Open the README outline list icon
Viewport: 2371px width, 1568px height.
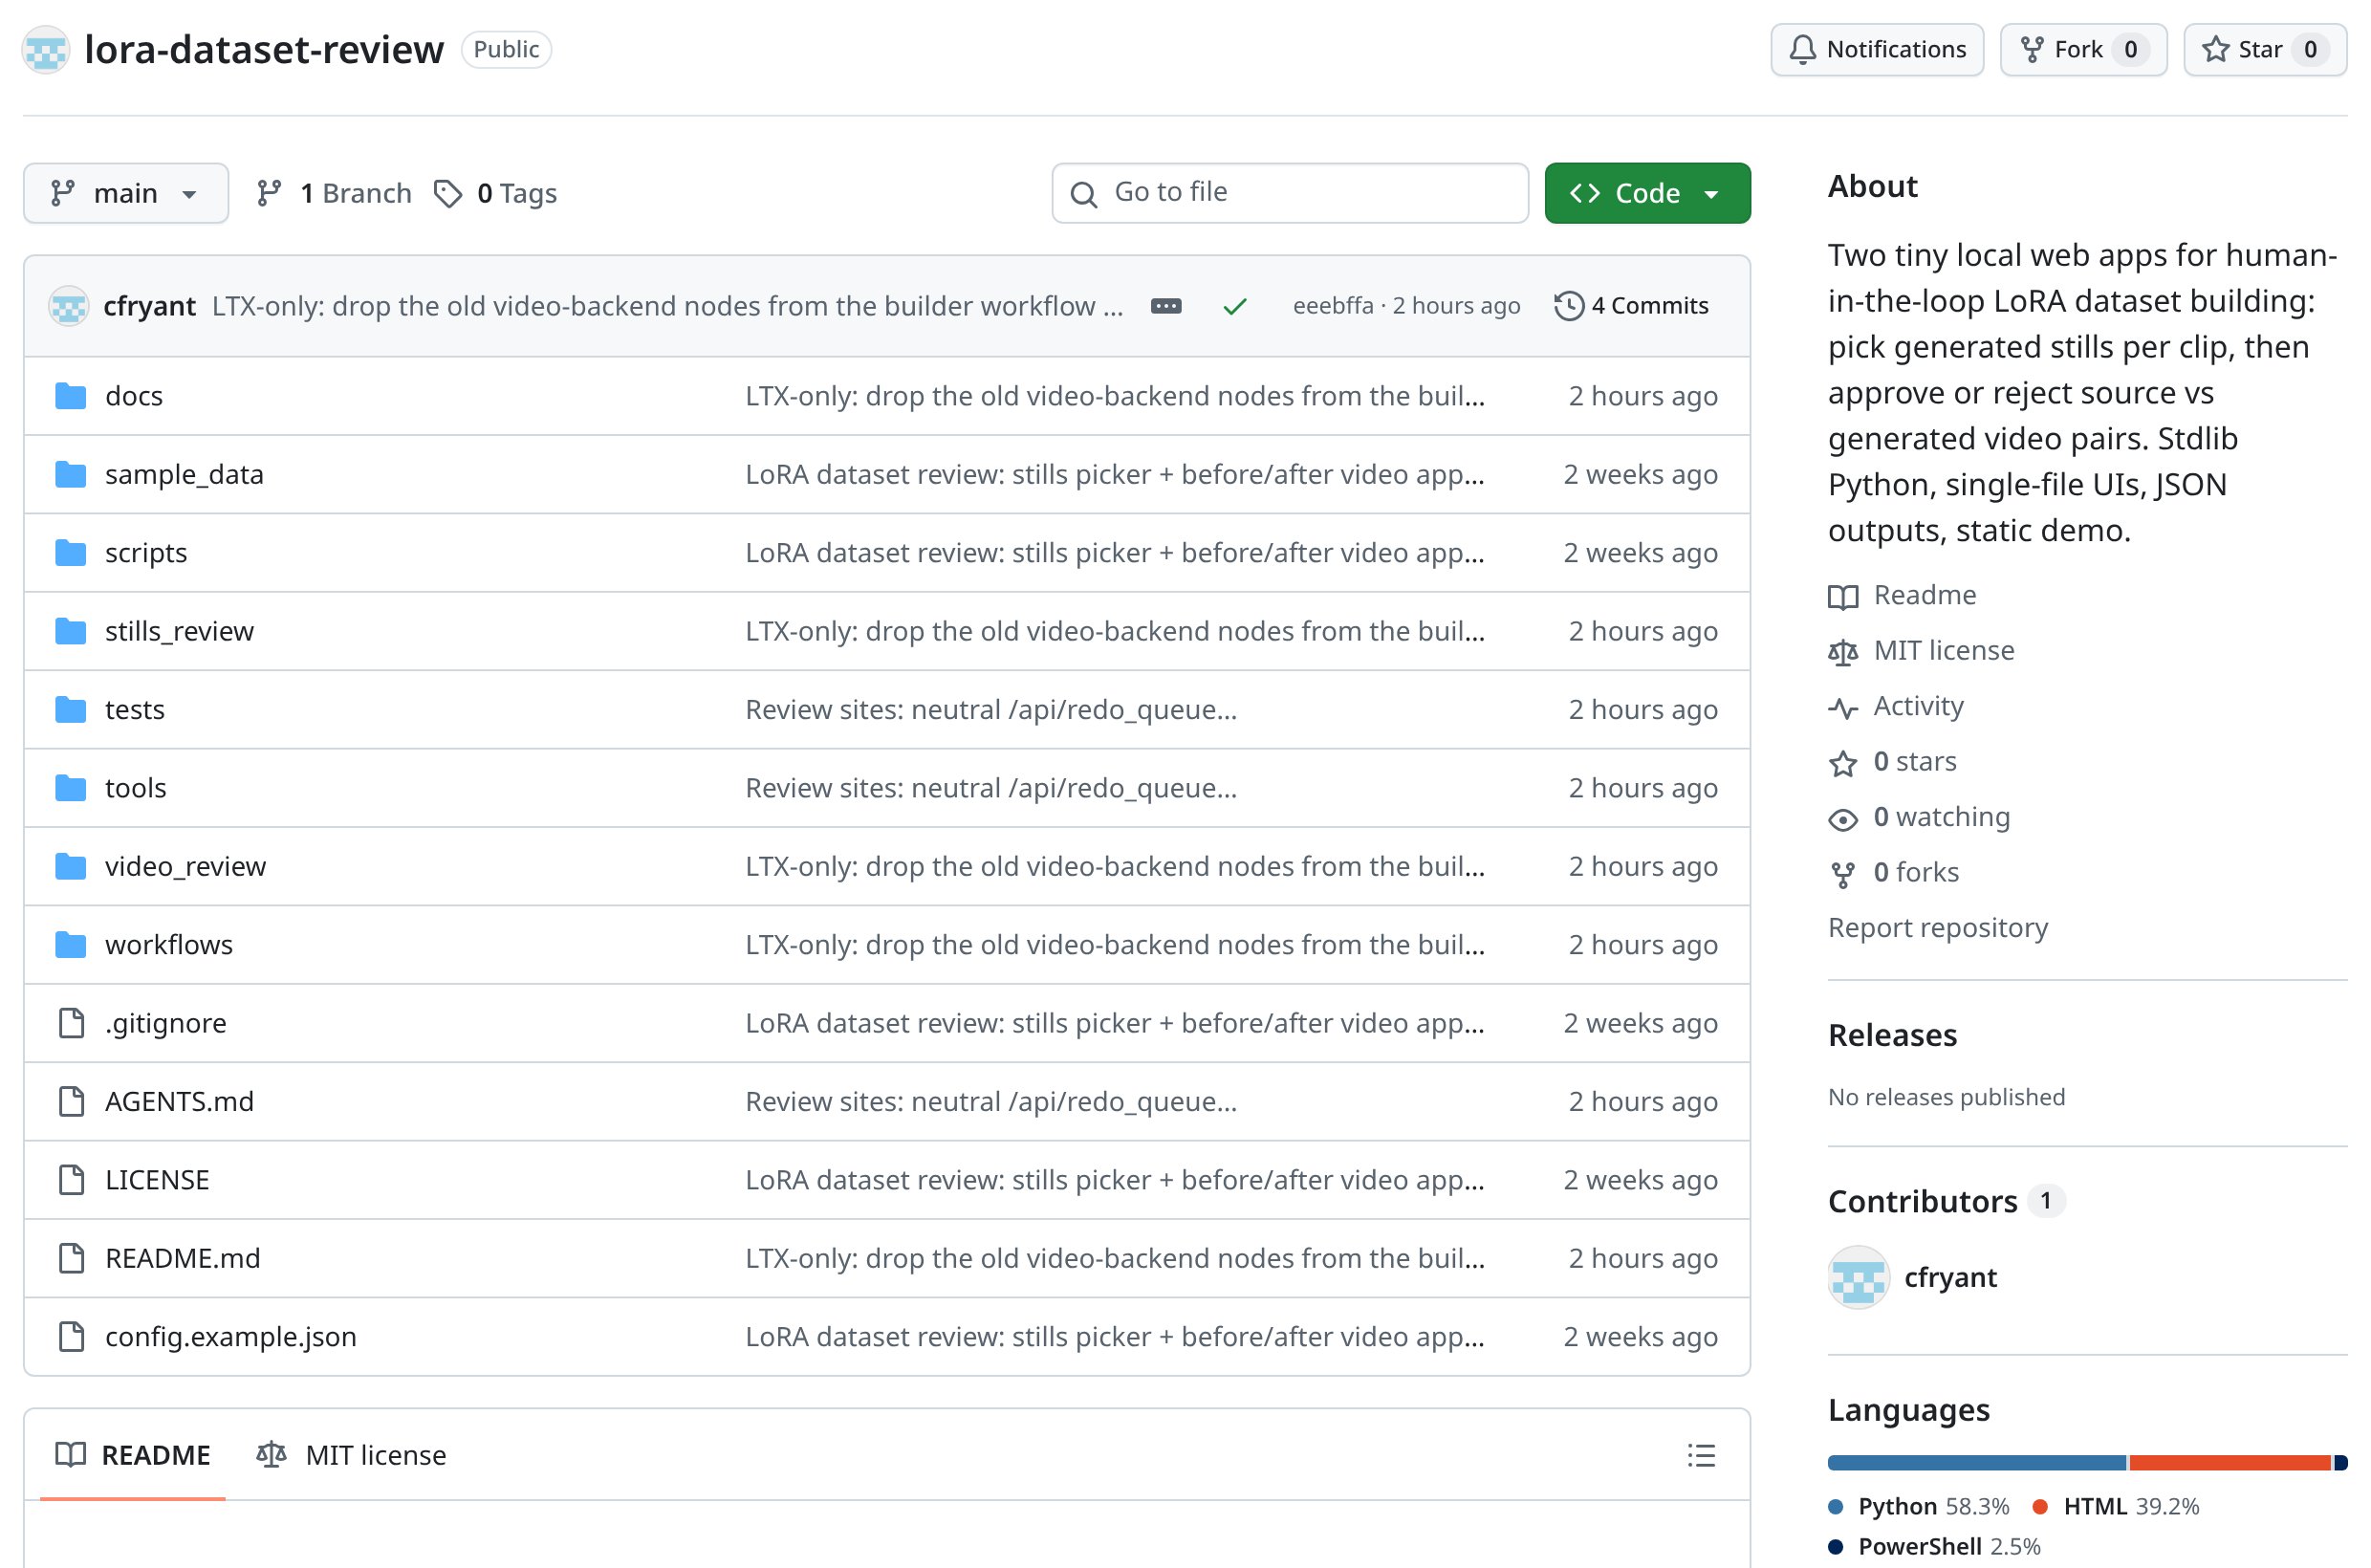1700,1455
